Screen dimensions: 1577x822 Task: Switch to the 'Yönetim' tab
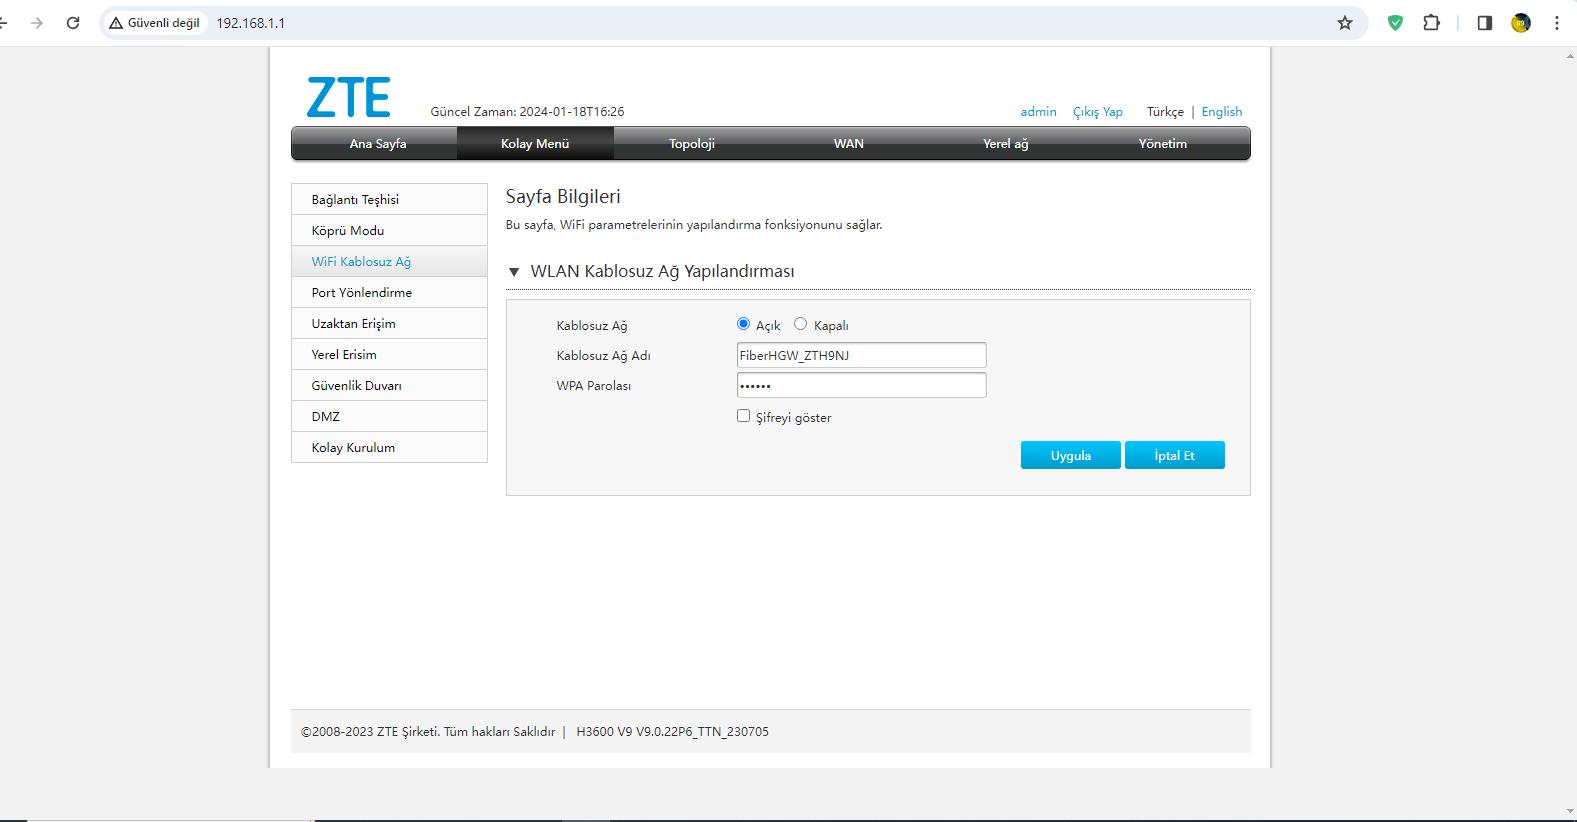coord(1162,144)
